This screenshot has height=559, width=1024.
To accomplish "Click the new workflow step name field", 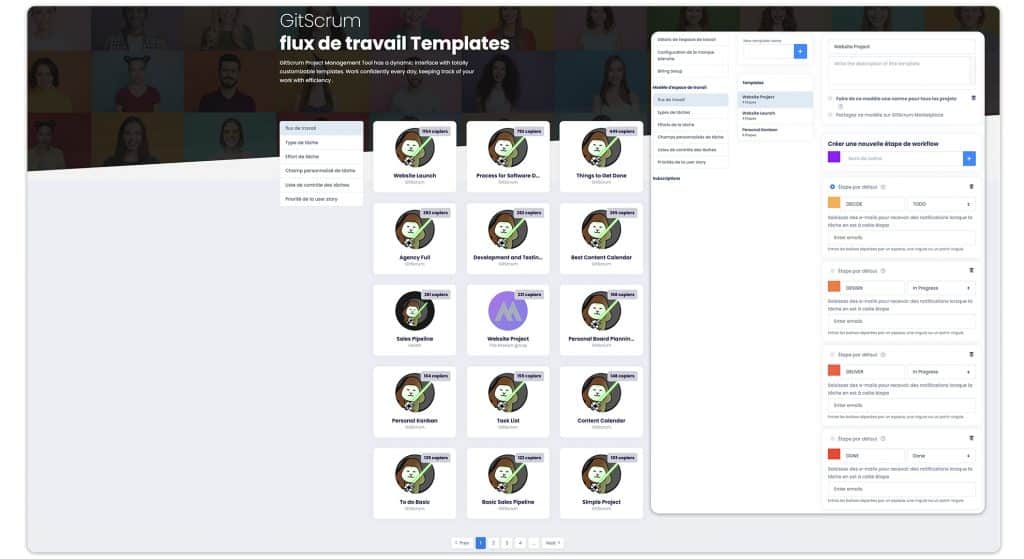I will click(x=901, y=158).
